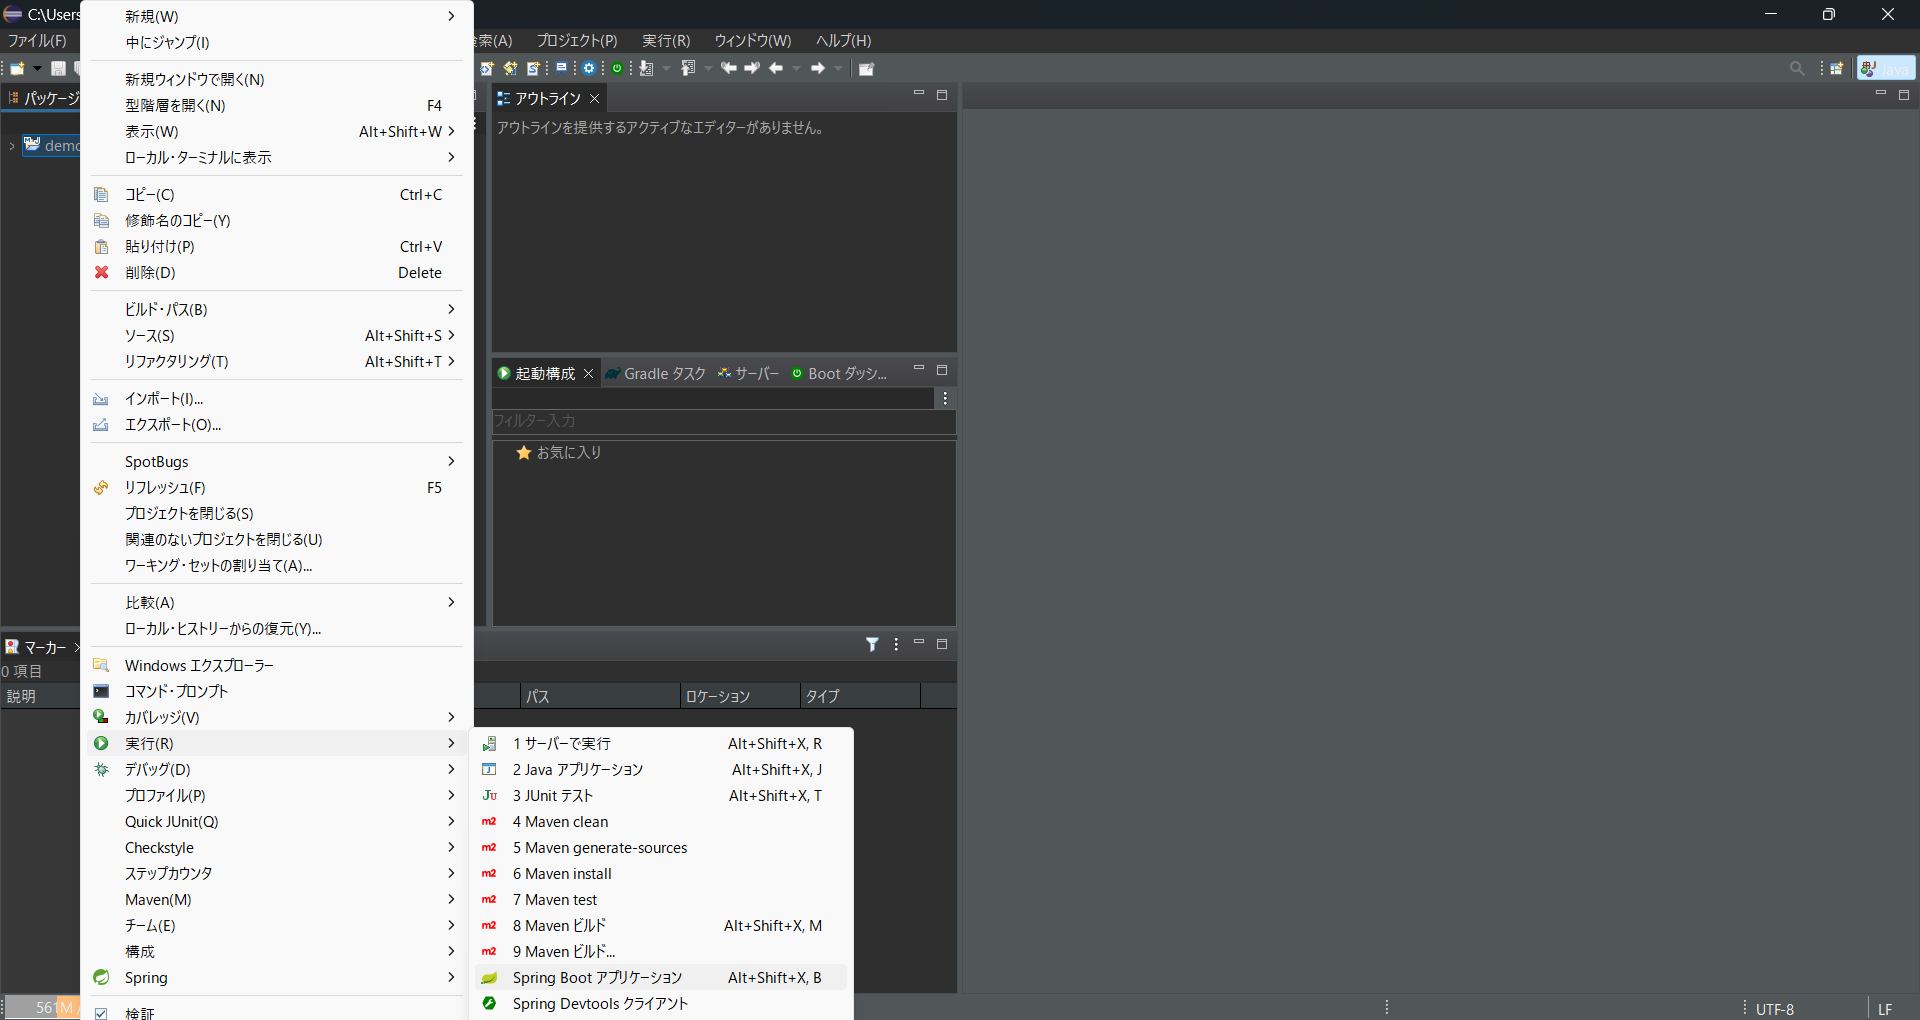Choose 1 サーバーで実行 from submenu
This screenshot has width=1920, height=1020.
coord(661,743)
